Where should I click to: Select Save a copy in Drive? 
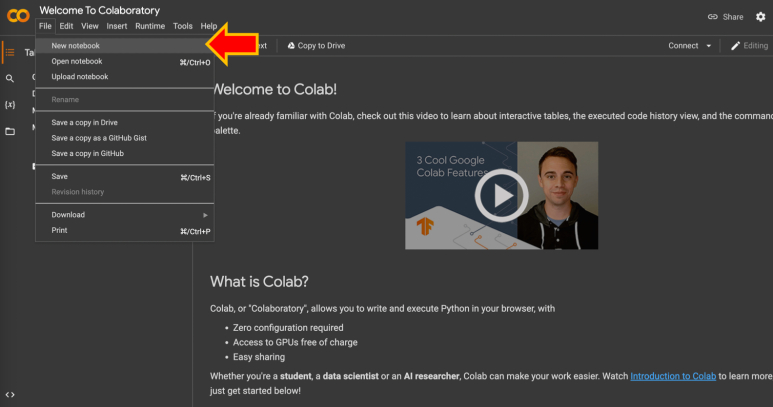point(85,123)
